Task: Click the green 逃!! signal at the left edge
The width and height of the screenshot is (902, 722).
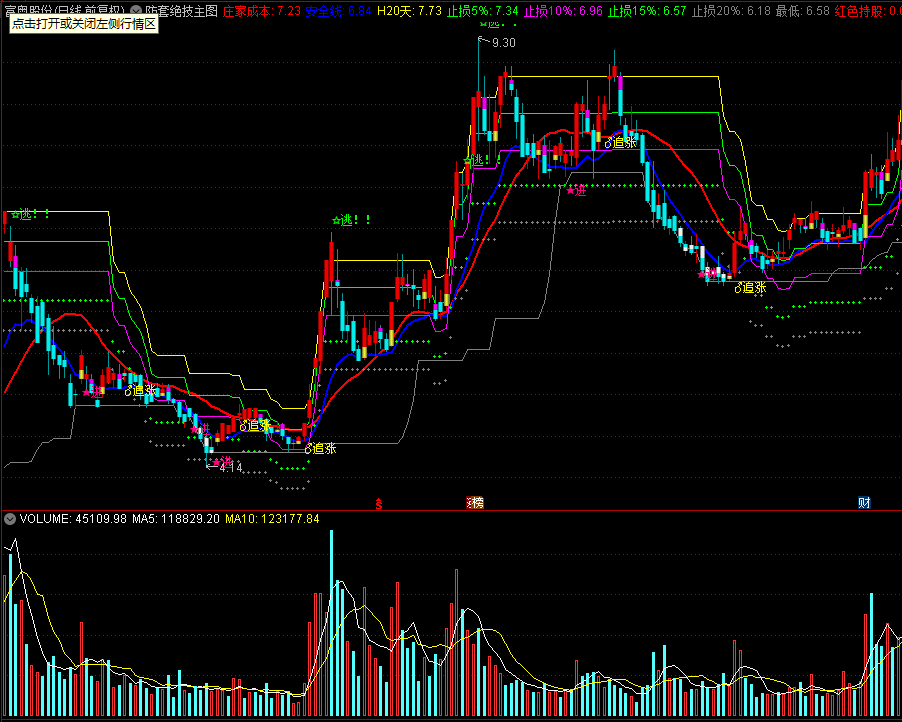Action: click(x=30, y=215)
